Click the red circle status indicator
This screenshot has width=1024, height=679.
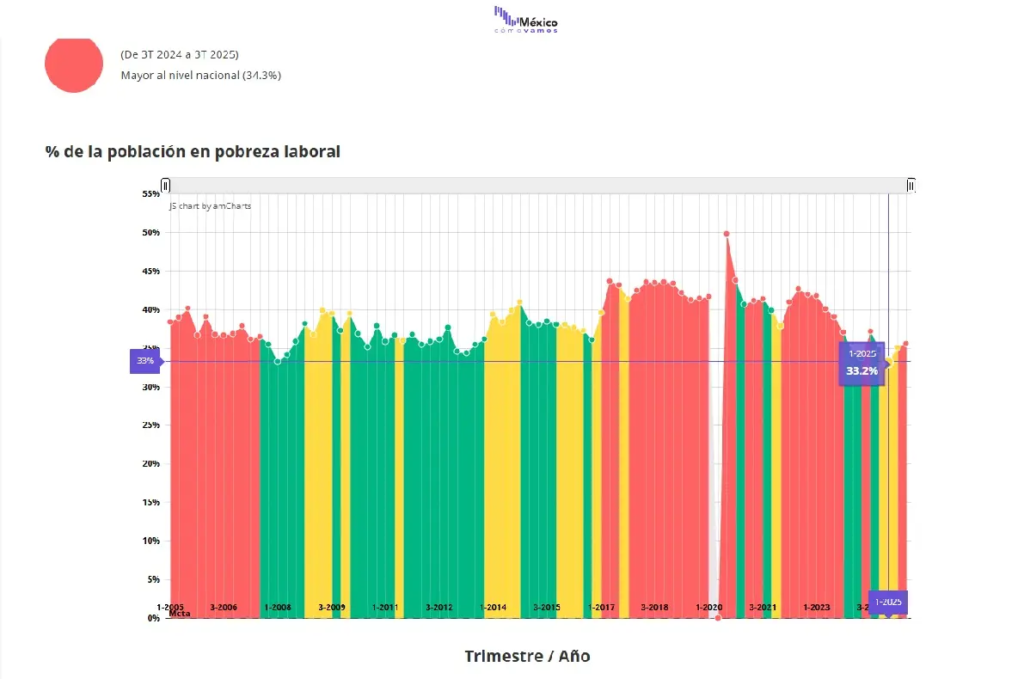(x=74, y=64)
